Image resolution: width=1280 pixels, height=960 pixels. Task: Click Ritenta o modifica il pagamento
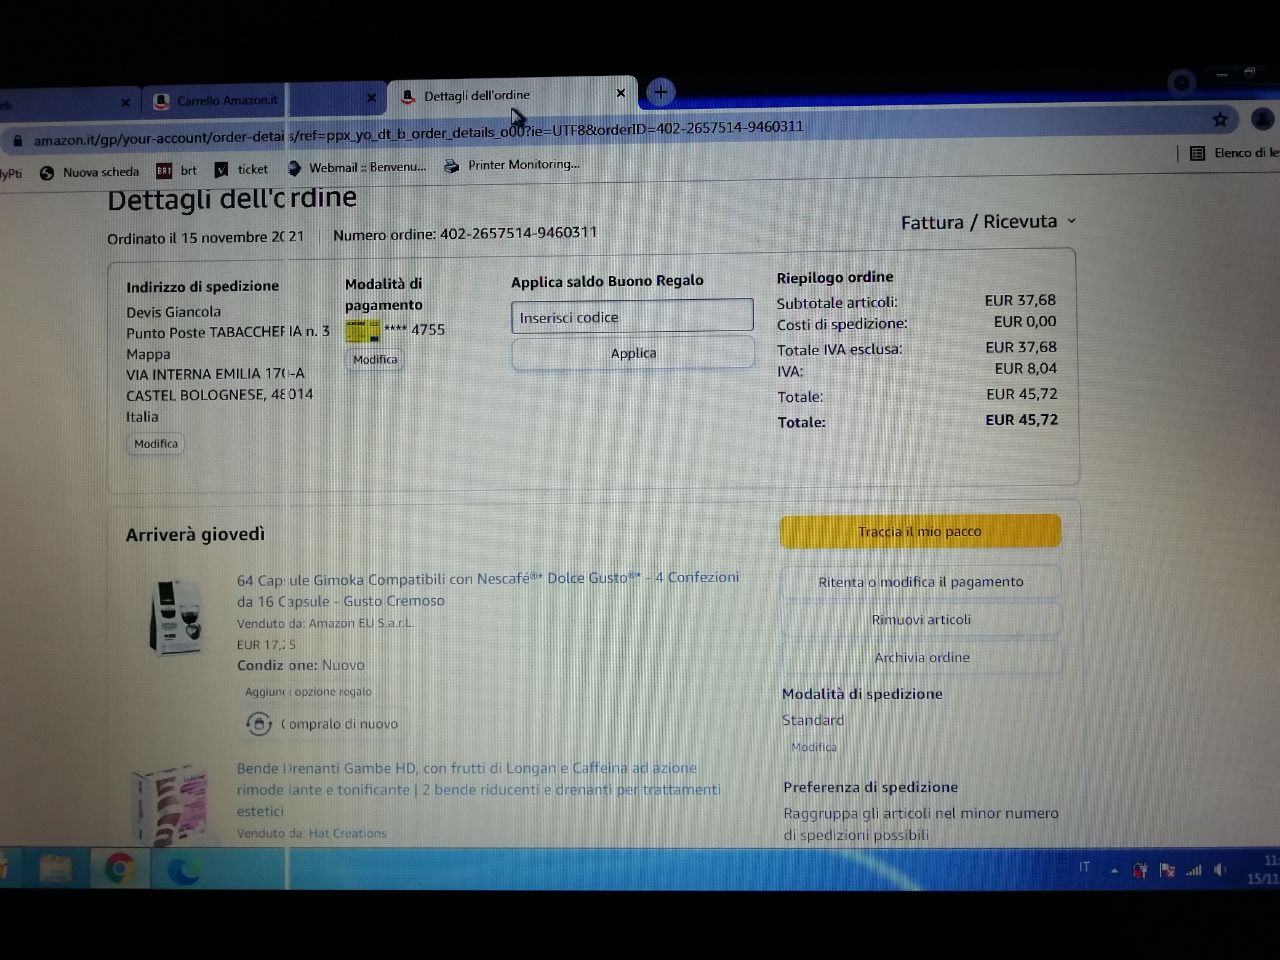920,582
